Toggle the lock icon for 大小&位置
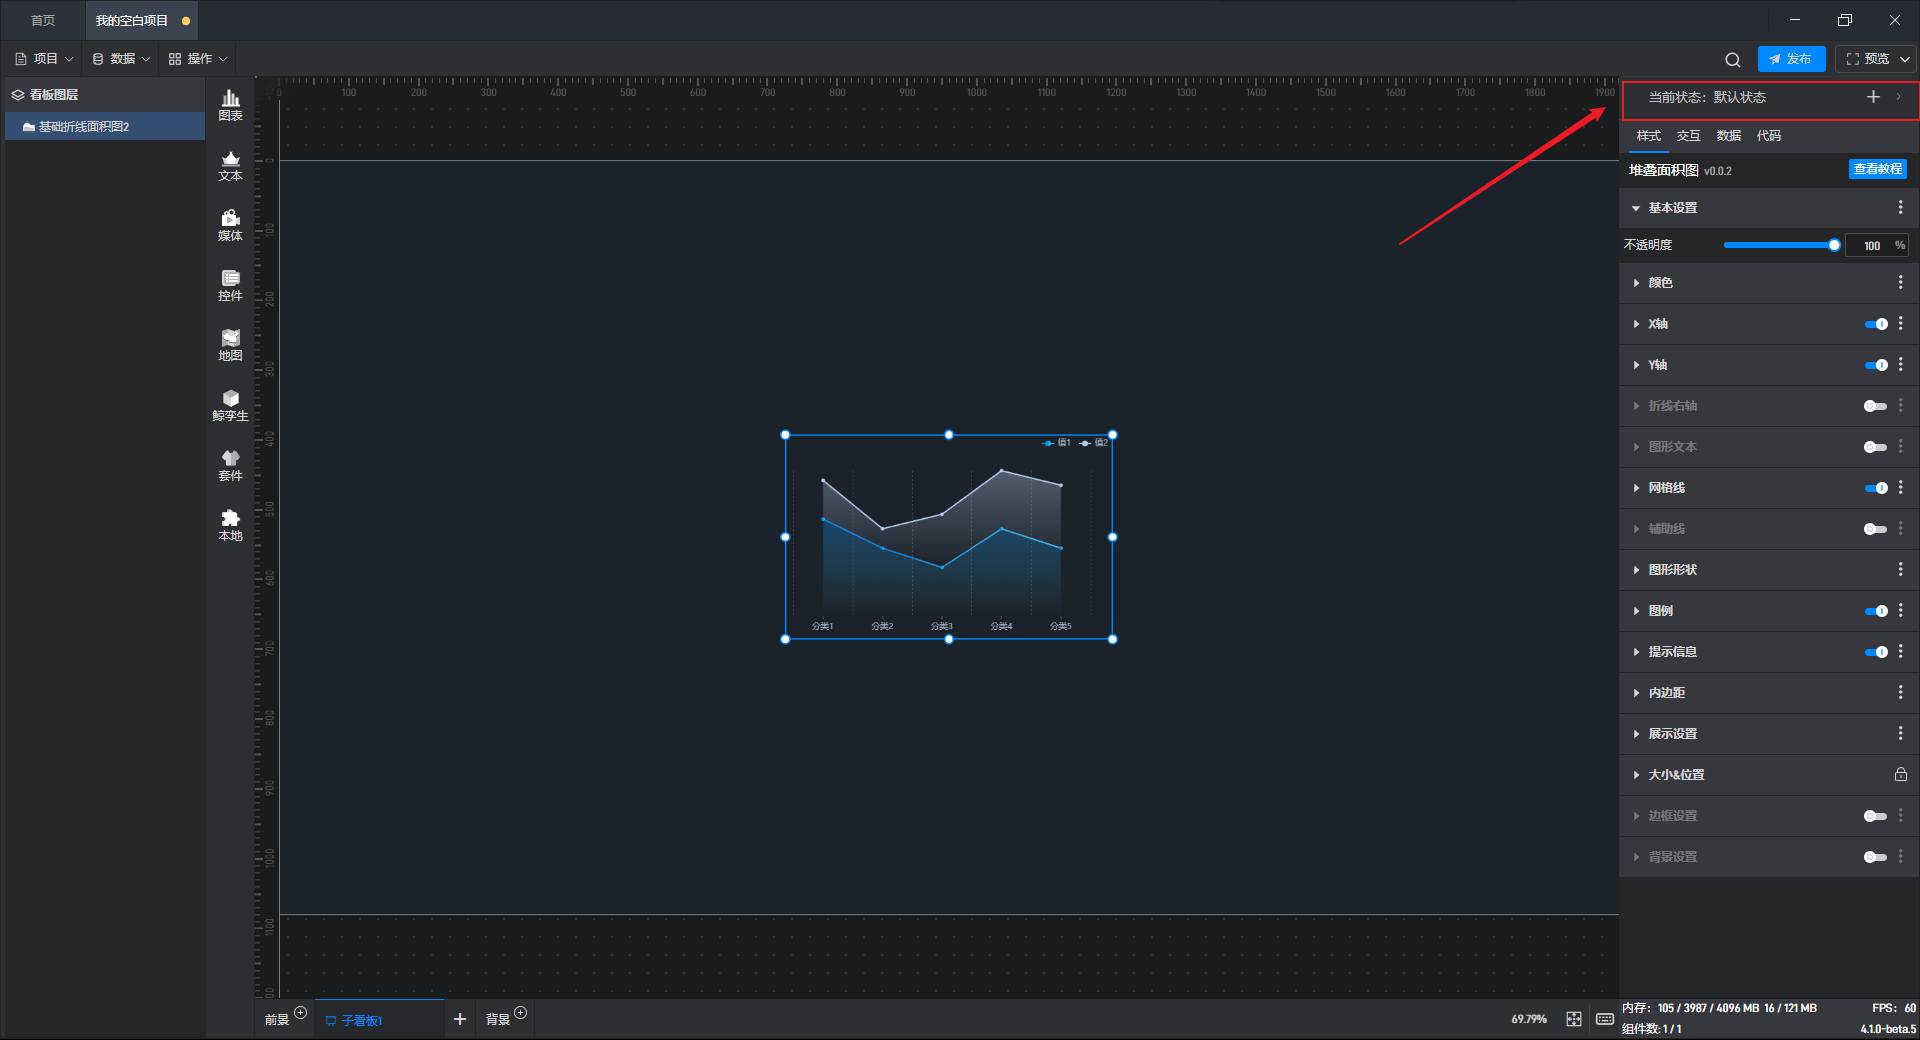The width and height of the screenshot is (1920, 1040). coord(1901,774)
